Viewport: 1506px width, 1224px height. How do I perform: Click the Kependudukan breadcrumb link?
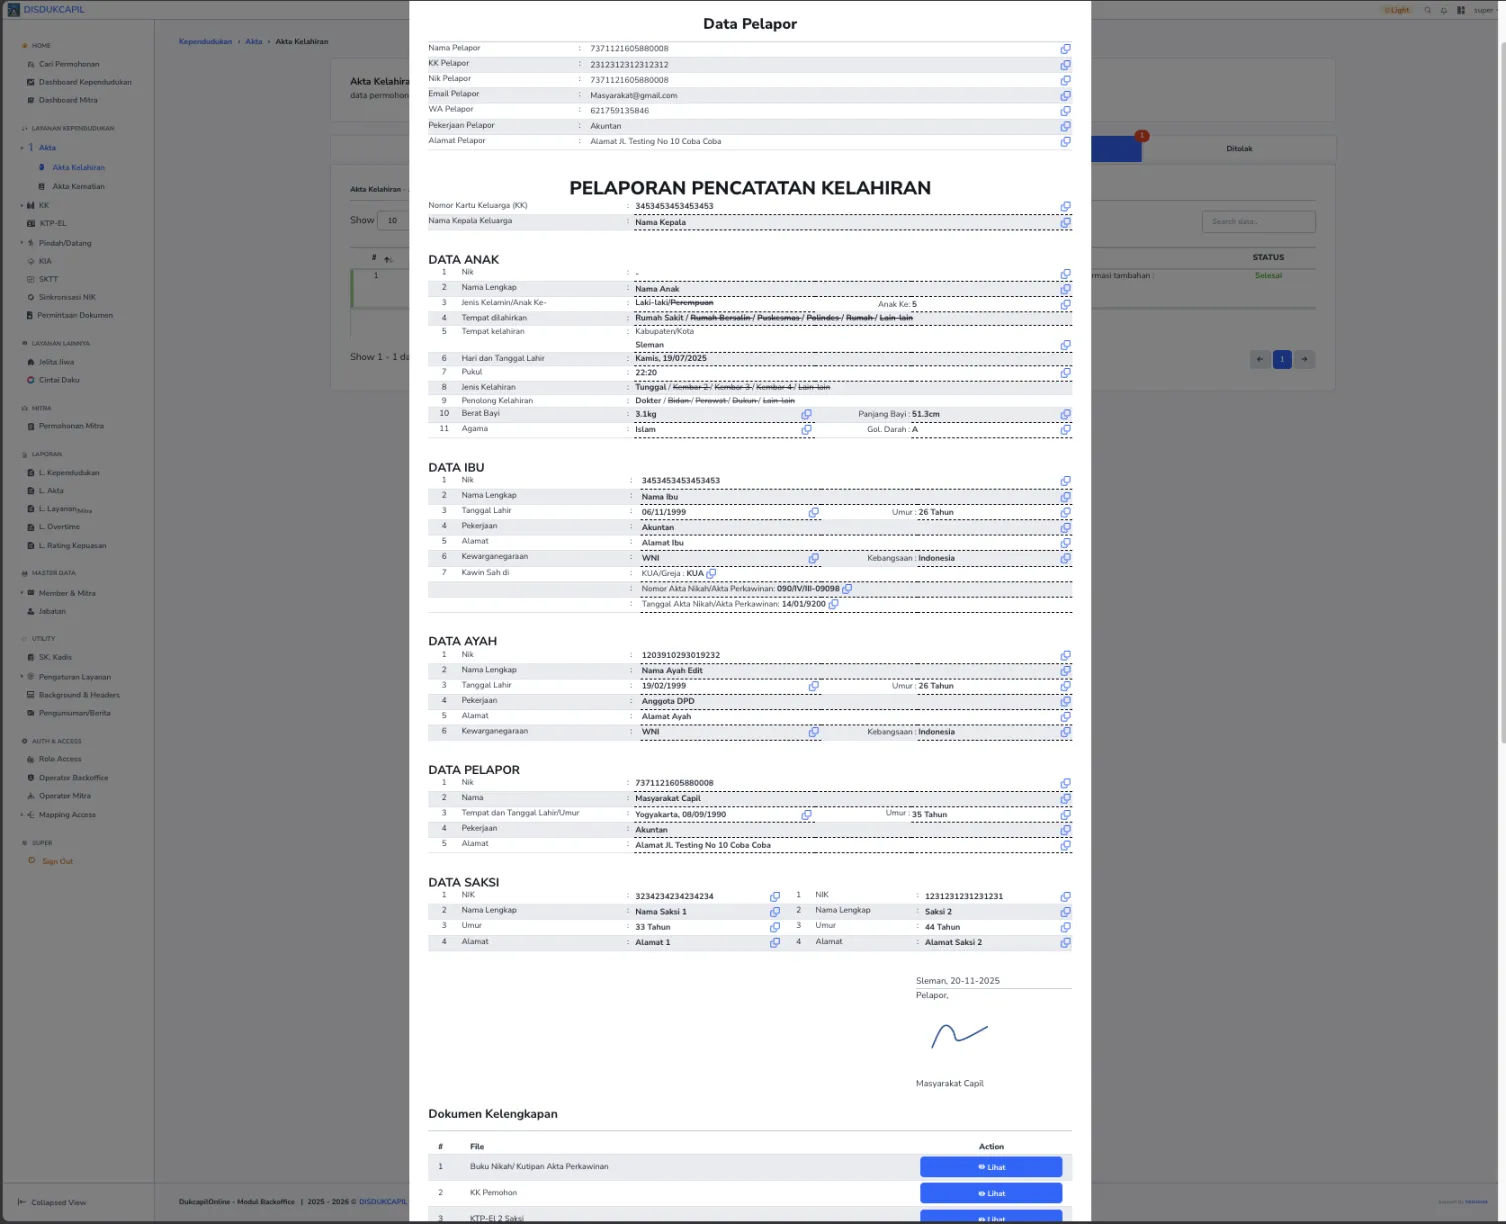pyautogui.click(x=205, y=42)
